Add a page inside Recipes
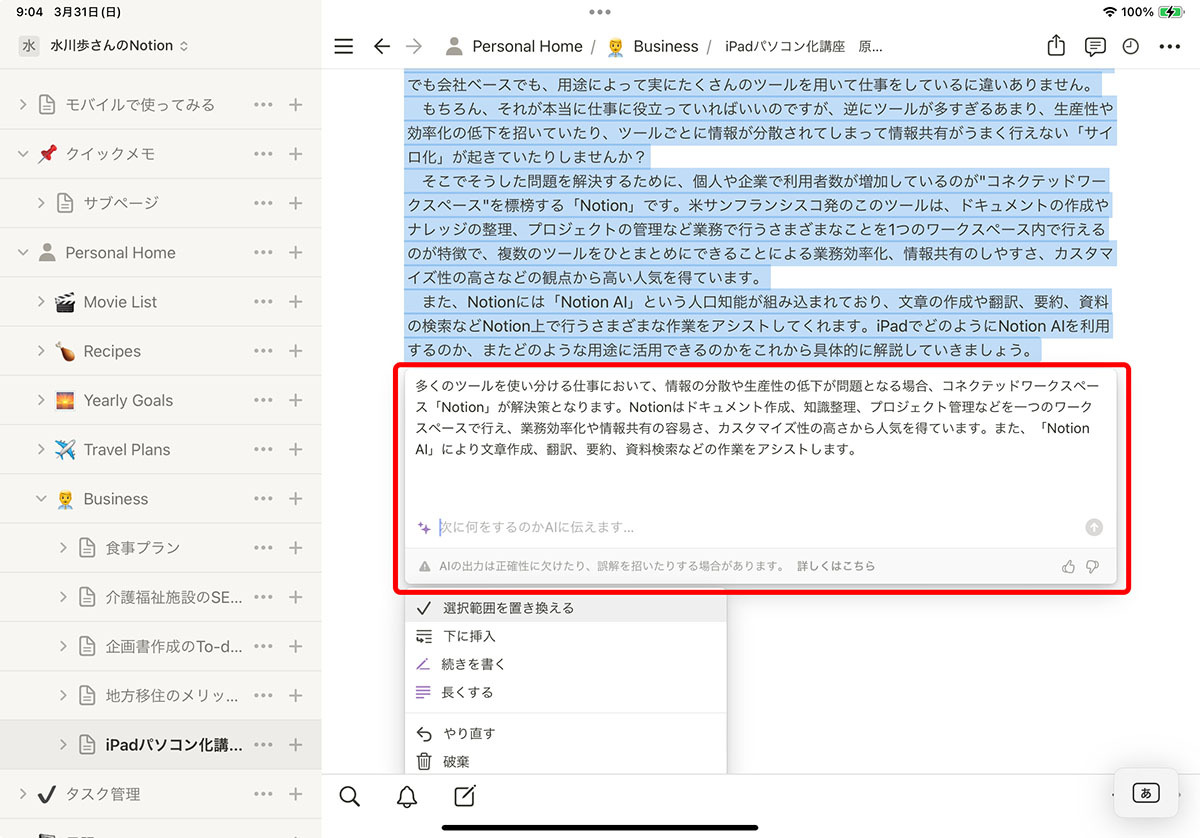 coord(296,350)
